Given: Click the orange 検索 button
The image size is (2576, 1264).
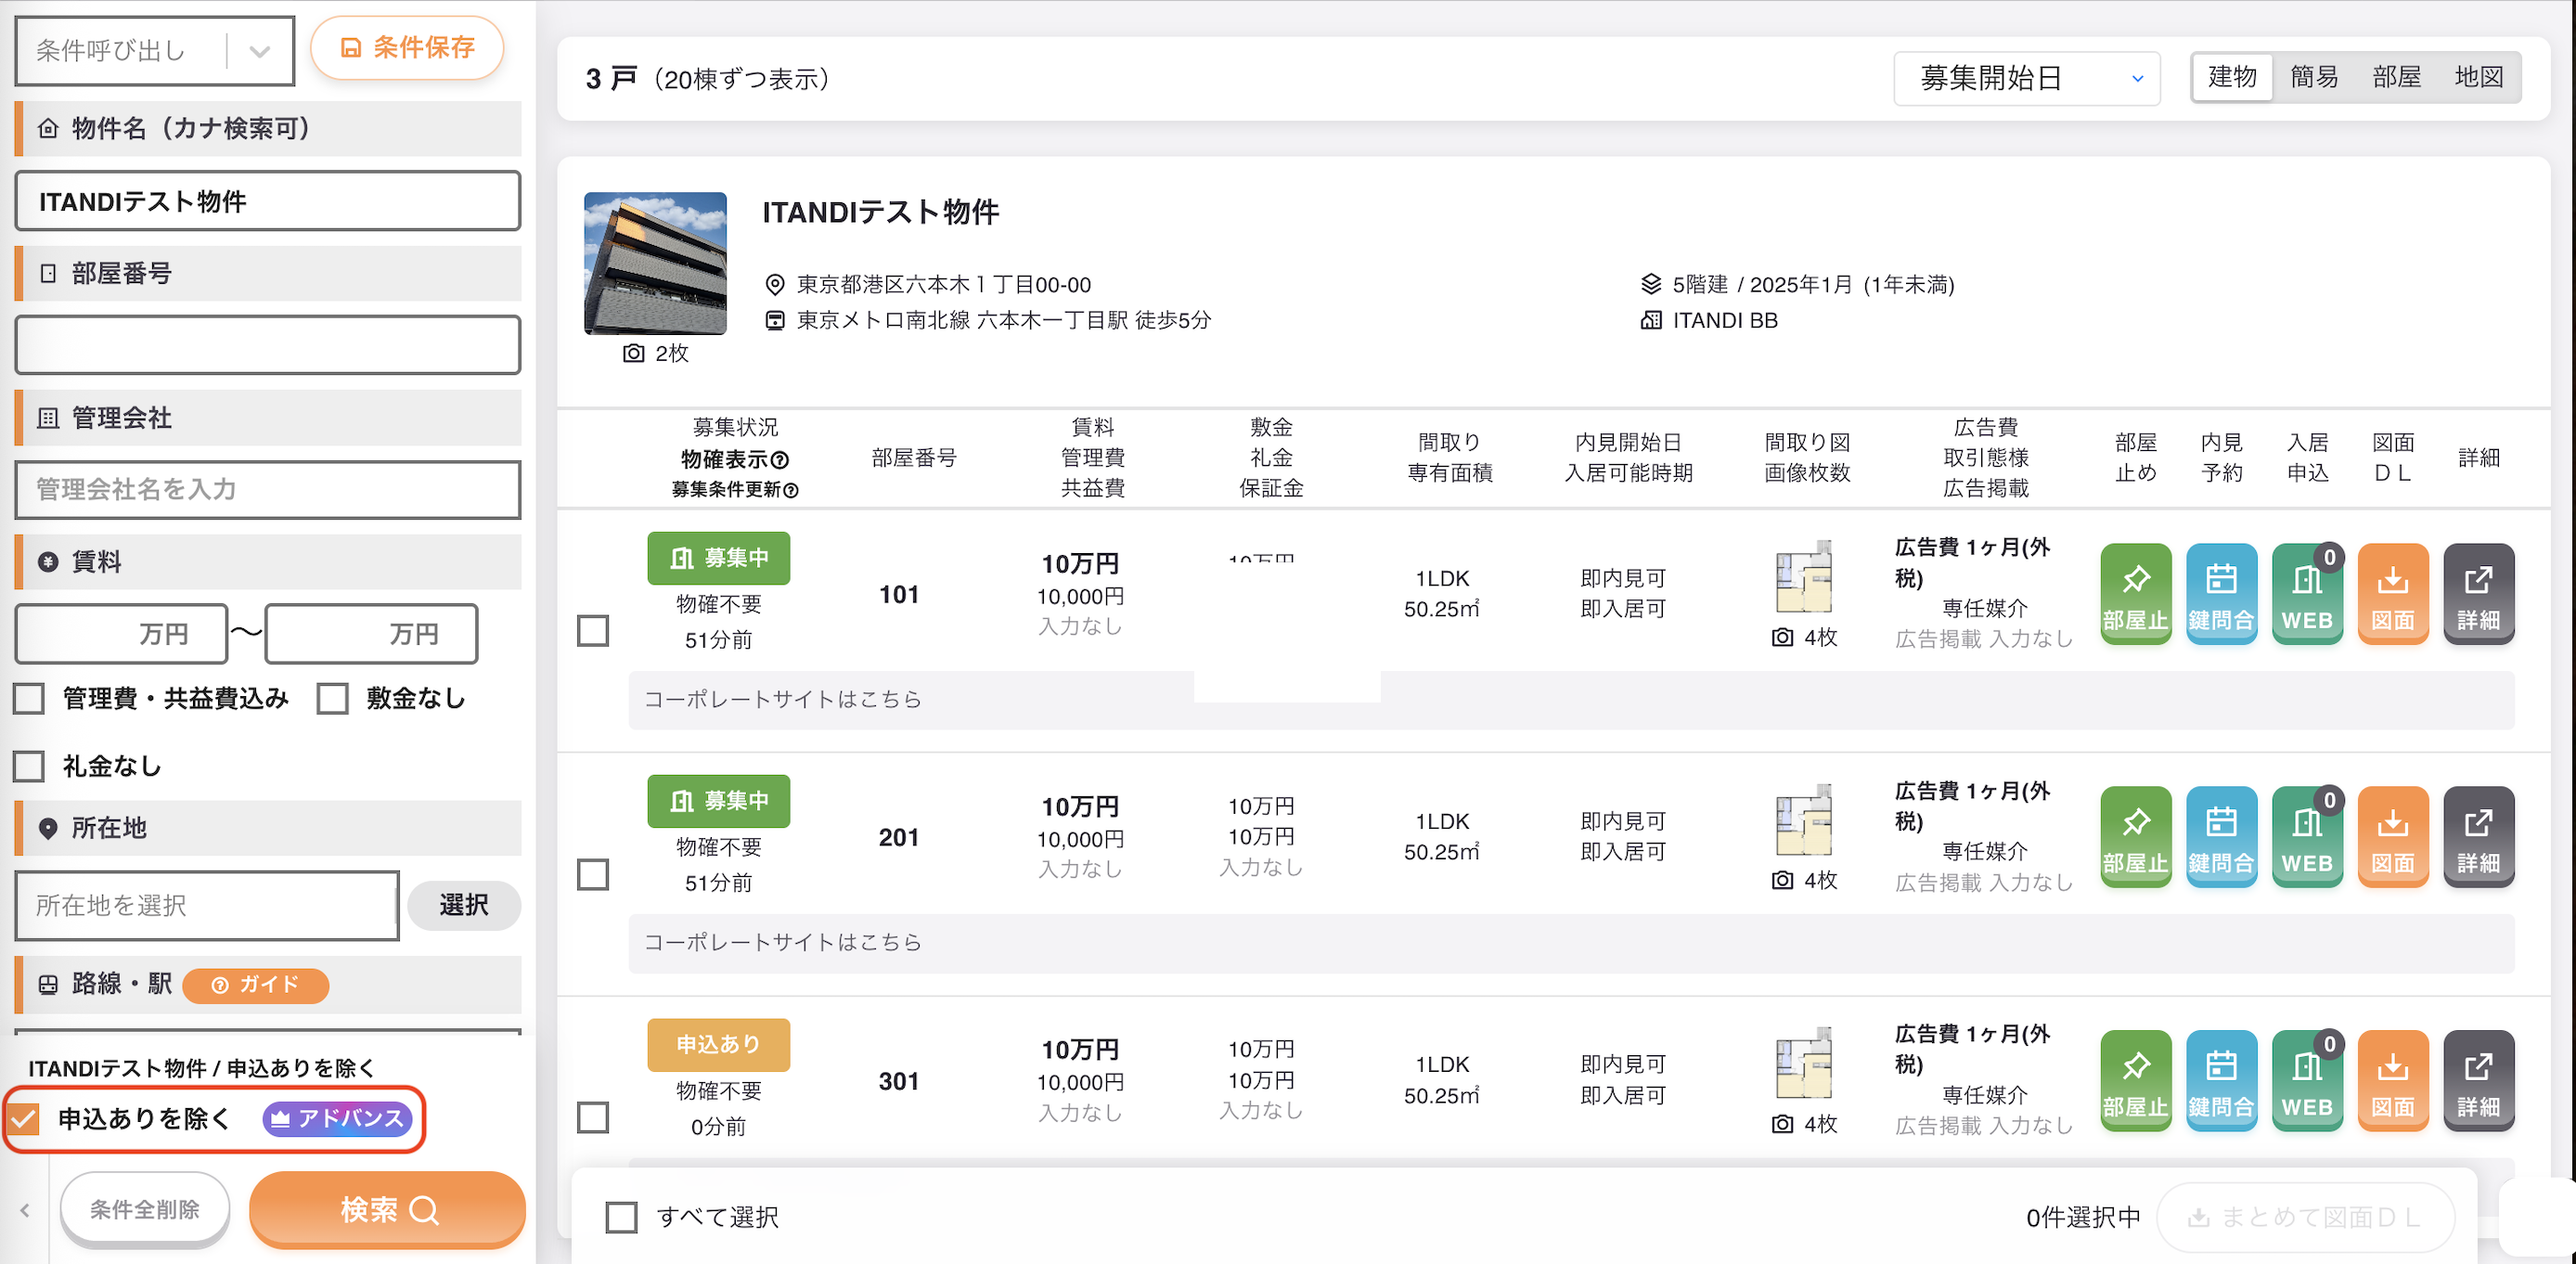Looking at the screenshot, I should click(387, 1210).
